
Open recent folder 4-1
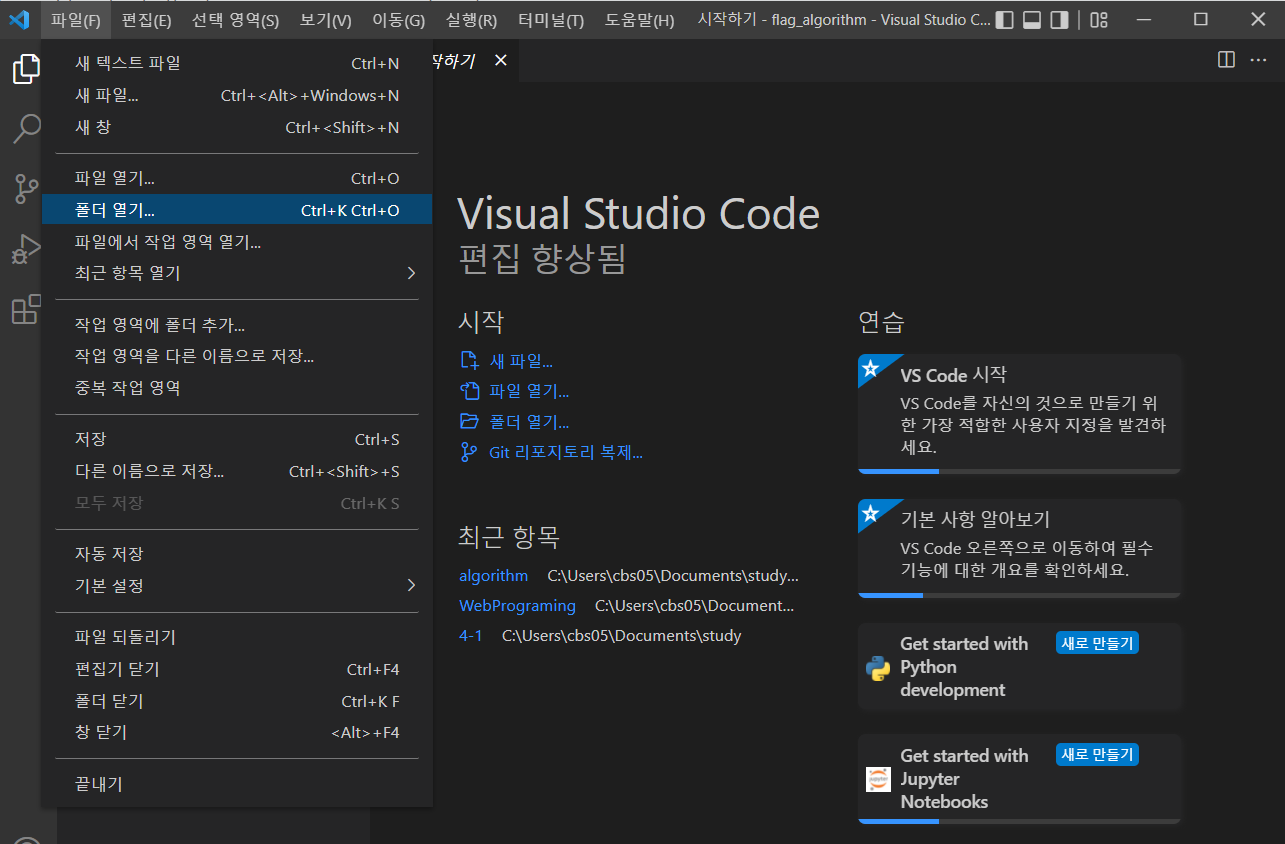(x=470, y=636)
